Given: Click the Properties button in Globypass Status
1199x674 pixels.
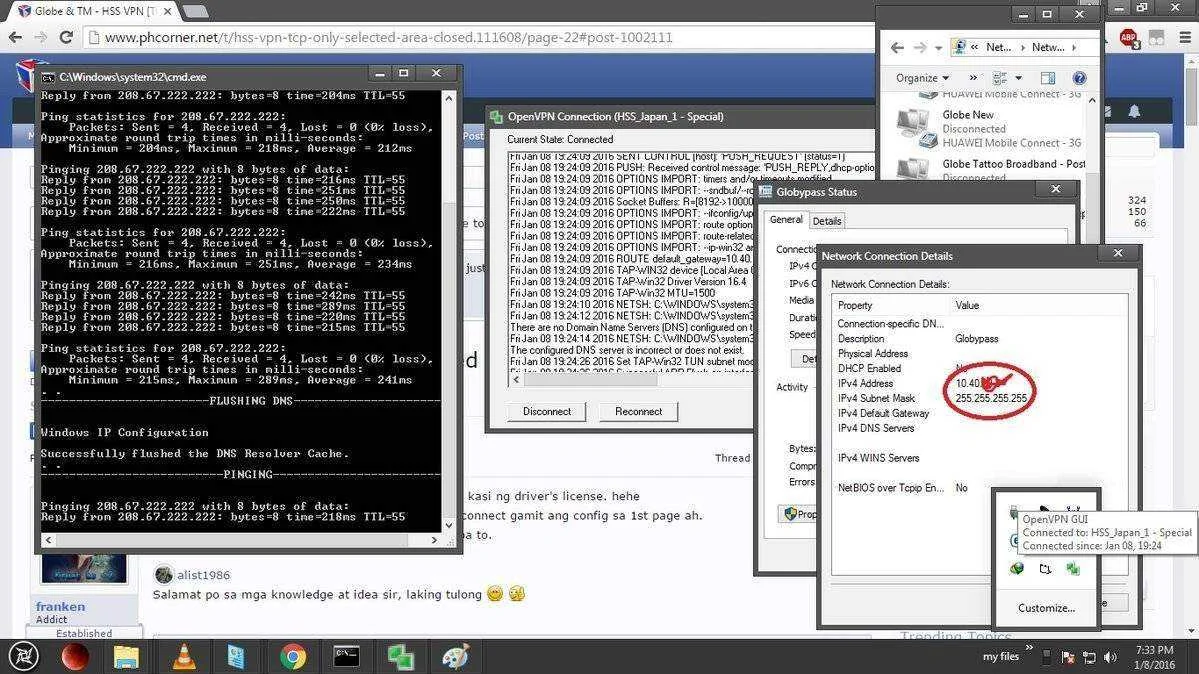Looking at the screenshot, I should [798, 514].
